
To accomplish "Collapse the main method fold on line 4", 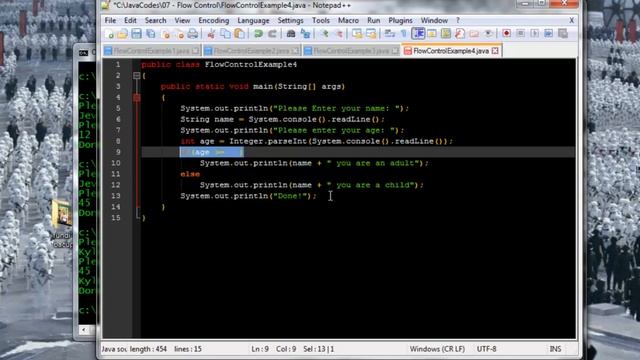I will pos(136,98).
